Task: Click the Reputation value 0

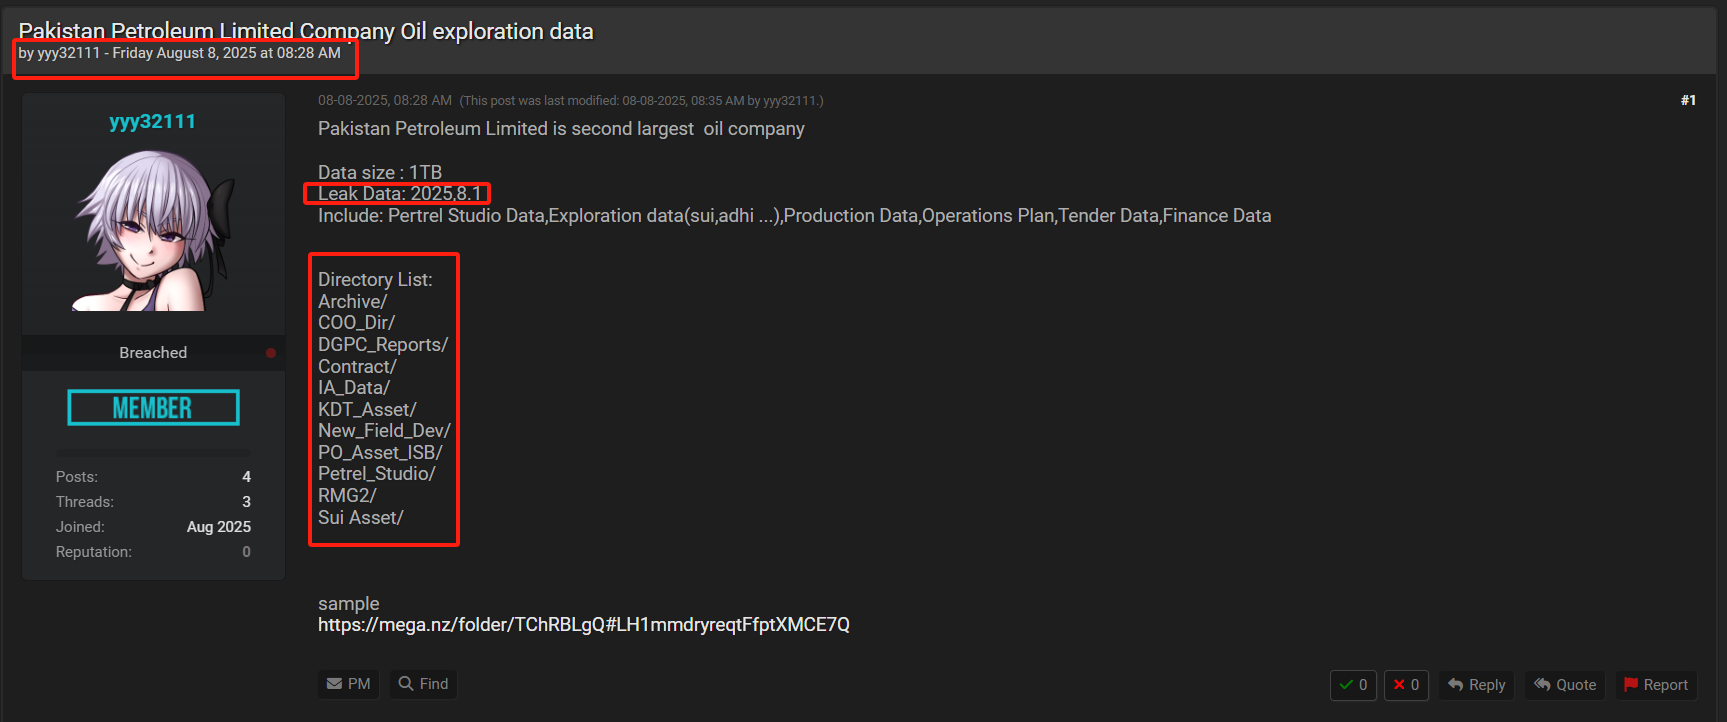Action: [x=246, y=552]
